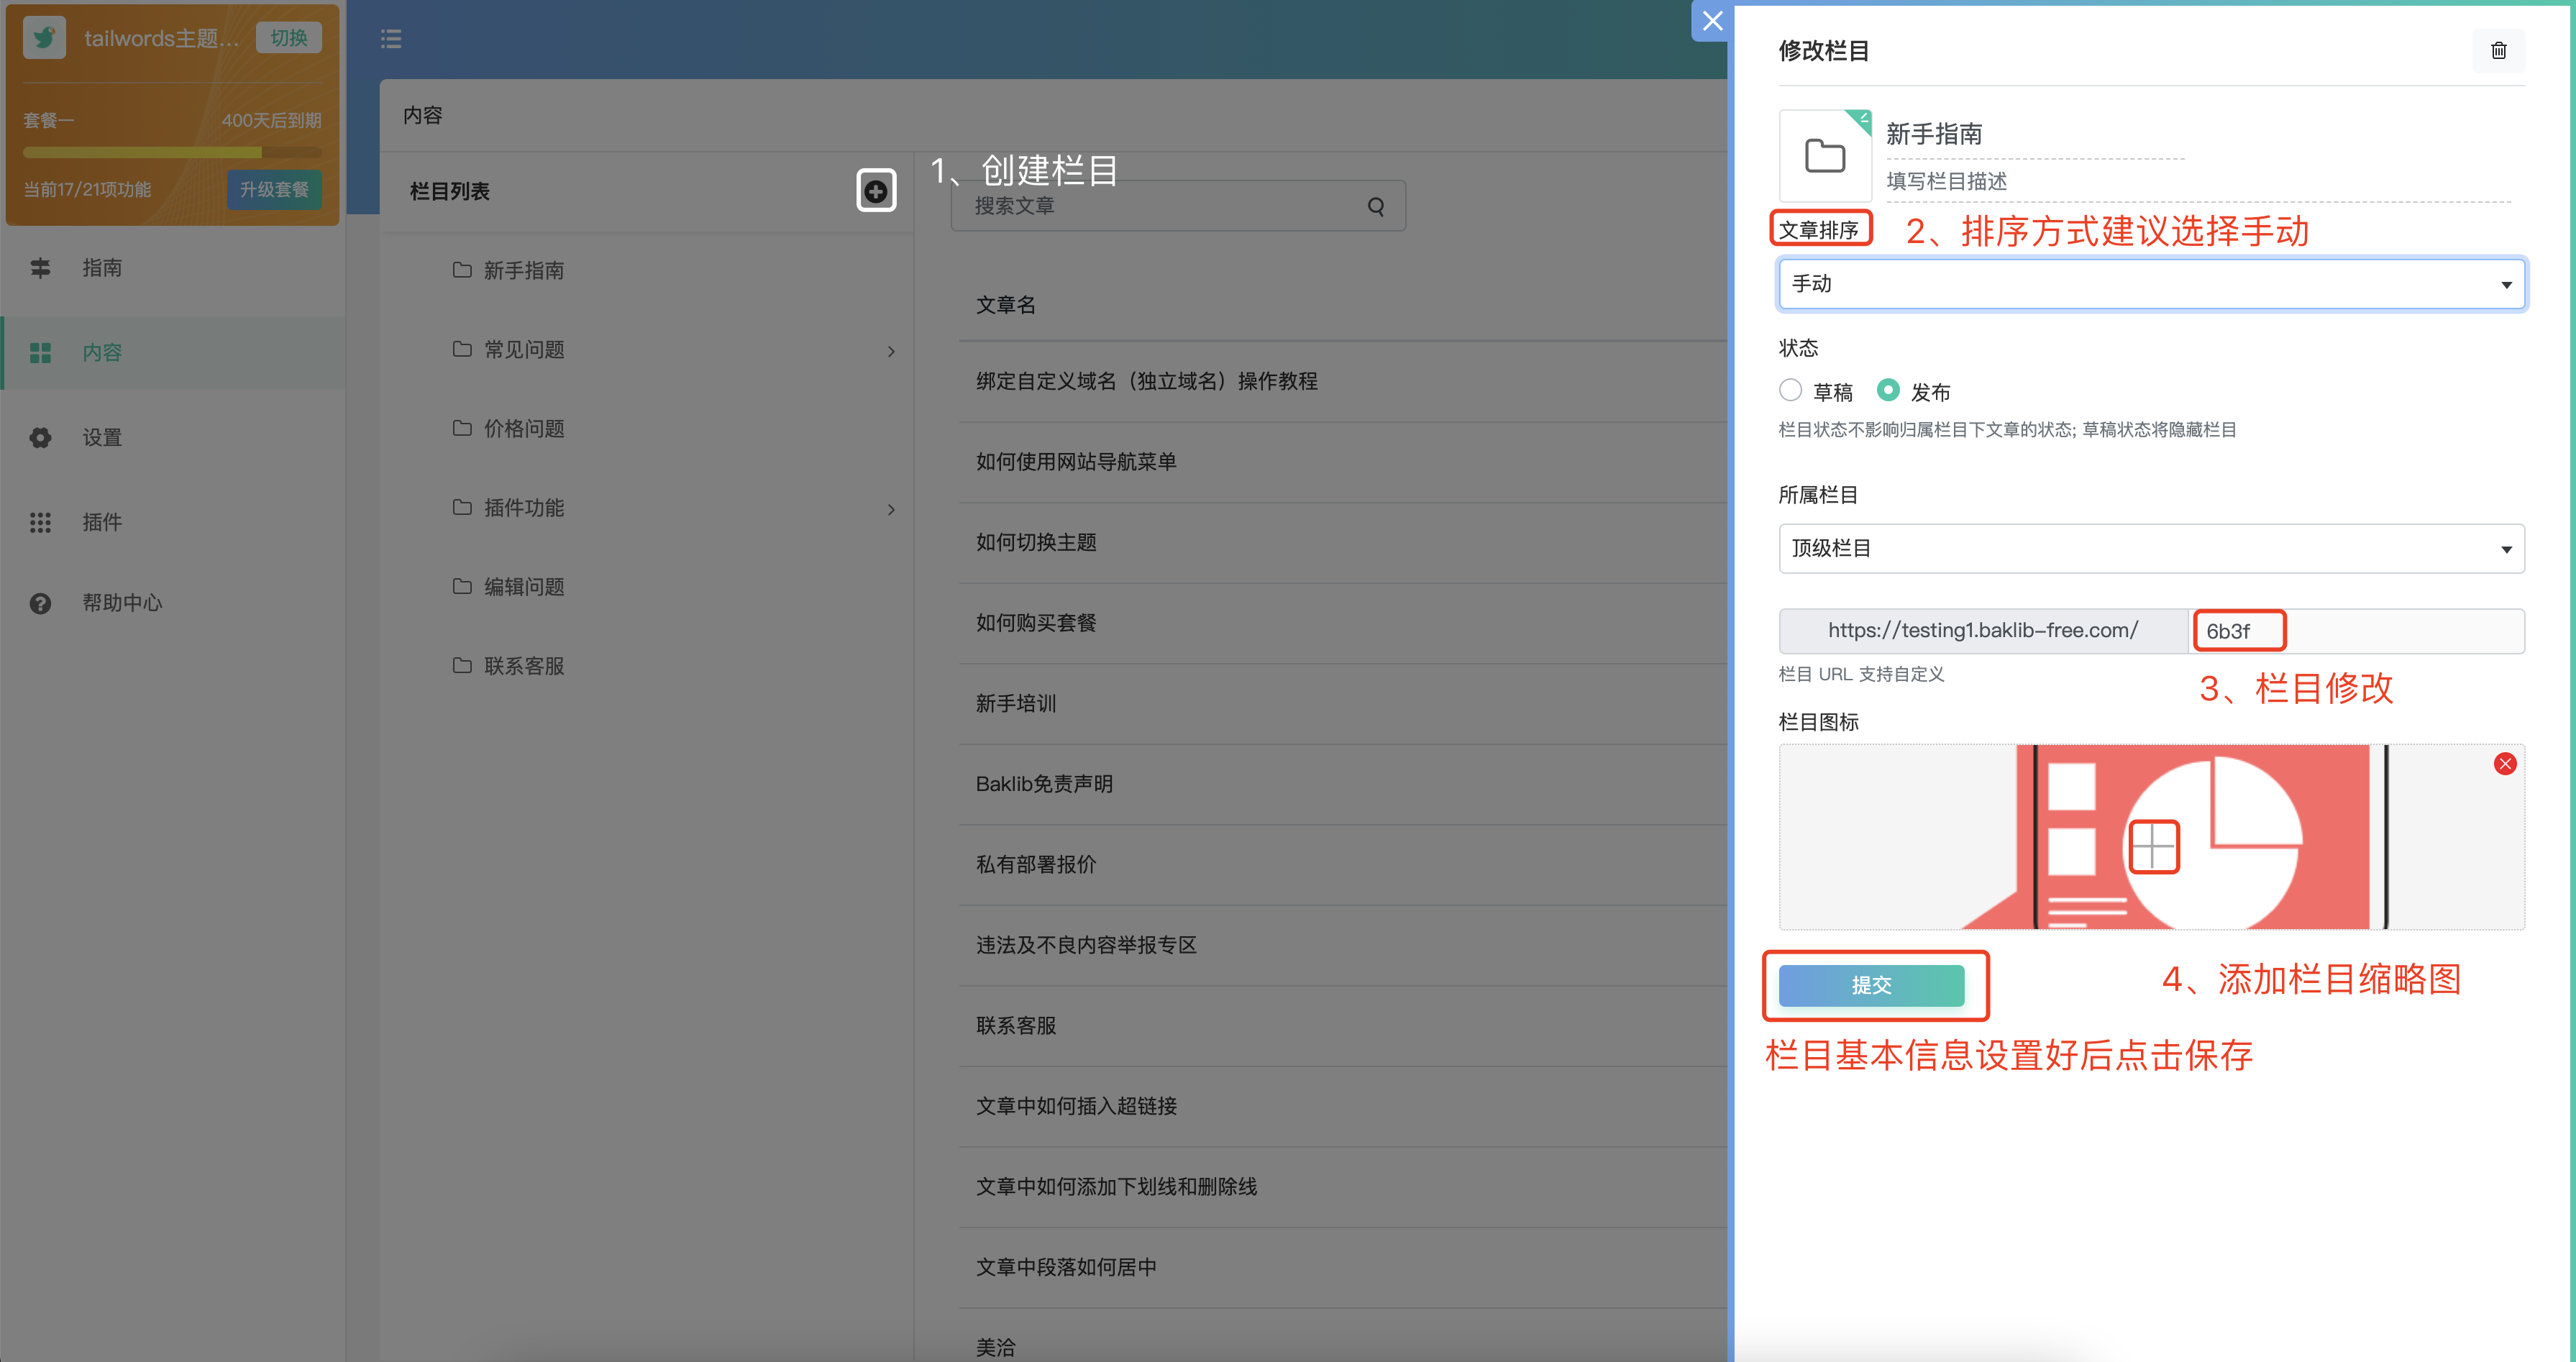
Task: Click the search magnifier icon in 搜索文章
Action: (1376, 206)
